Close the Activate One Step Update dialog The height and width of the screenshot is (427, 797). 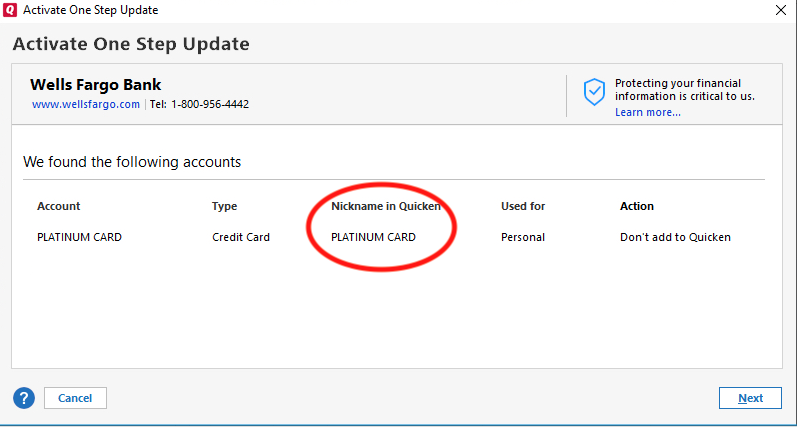click(781, 10)
